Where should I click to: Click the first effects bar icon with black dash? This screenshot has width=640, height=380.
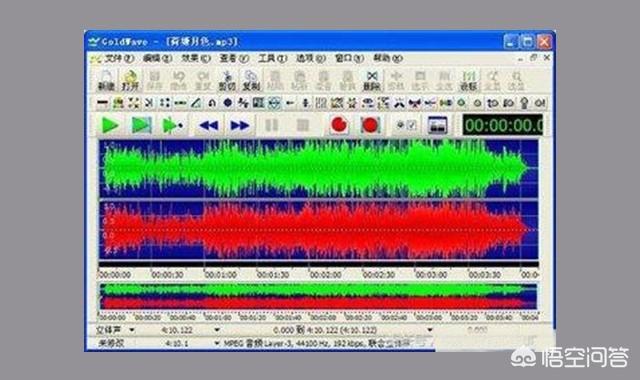[x=102, y=103]
